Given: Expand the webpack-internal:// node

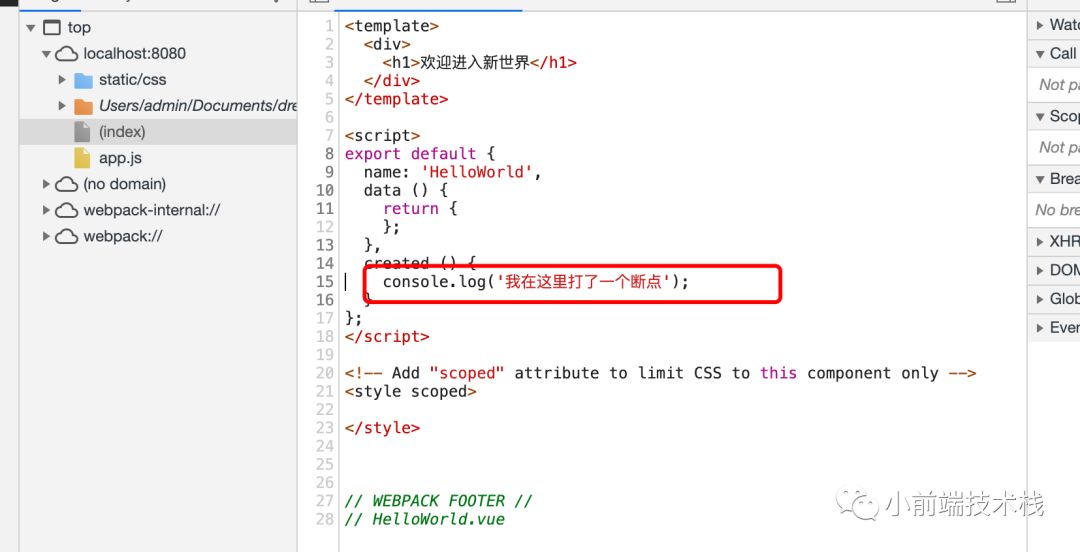Looking at the screenshot, I should tap(46, 210).
